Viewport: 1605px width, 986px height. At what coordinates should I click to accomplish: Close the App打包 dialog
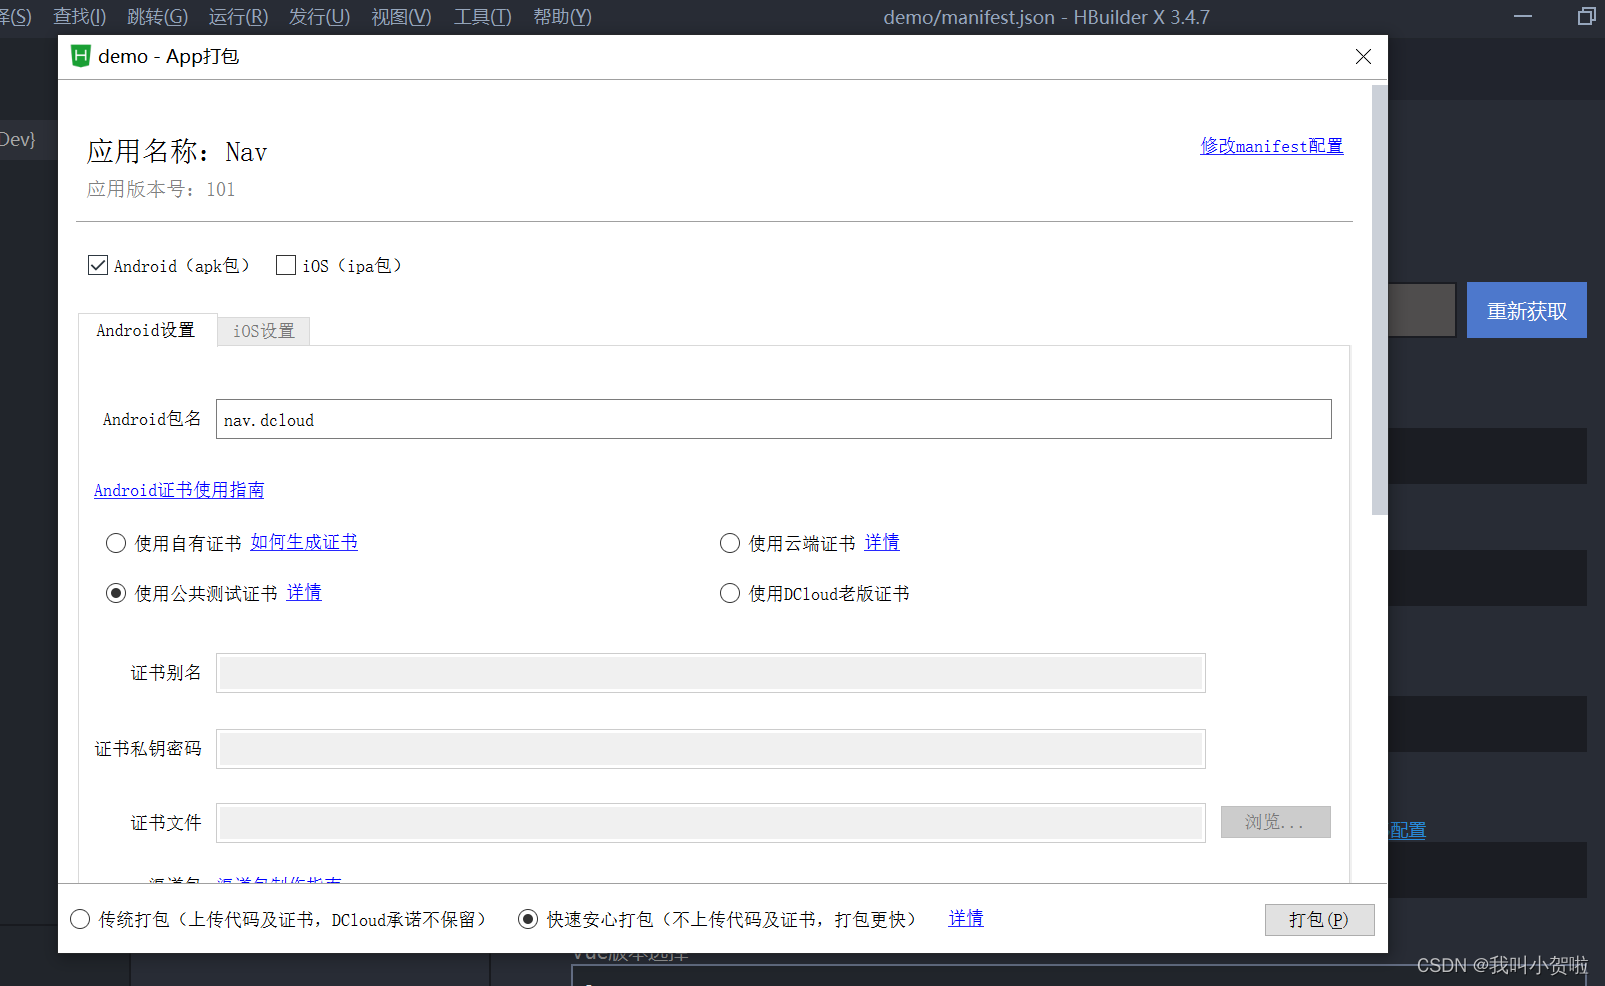click(x=1363, y=56)
